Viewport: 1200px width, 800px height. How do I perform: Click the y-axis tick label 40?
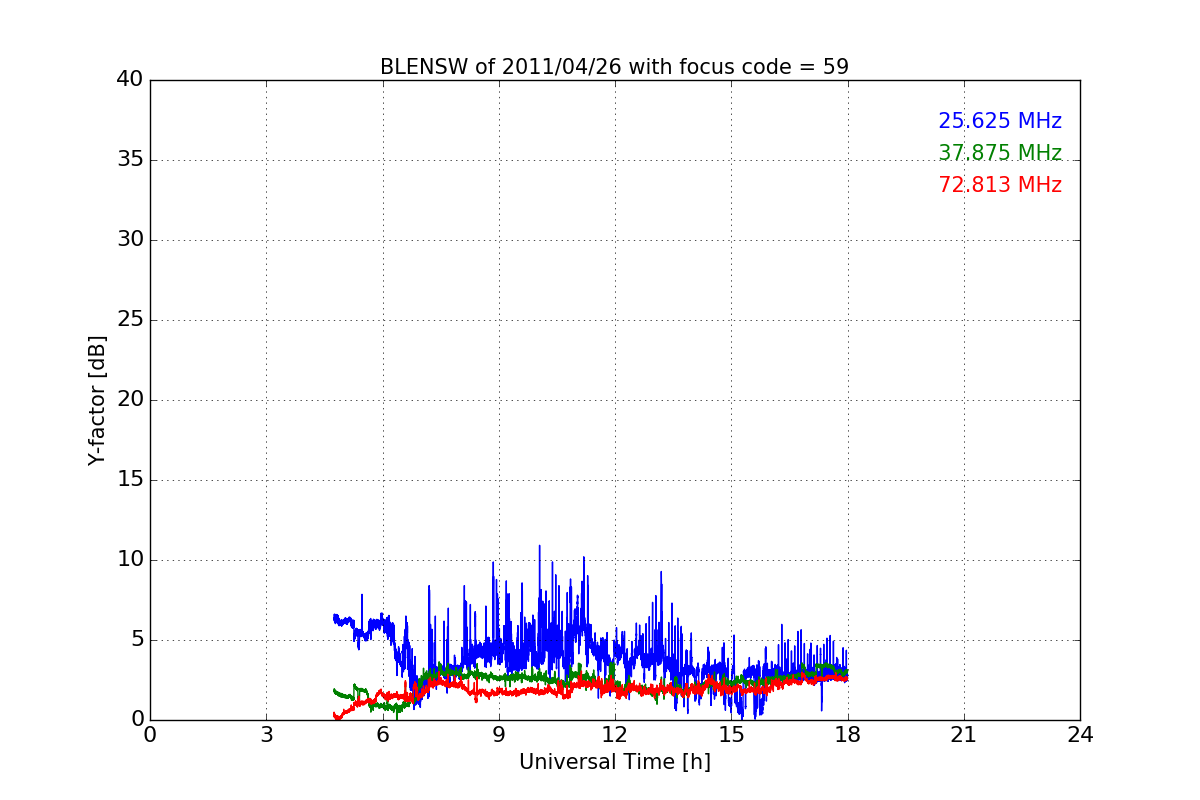(x=130, y=80)
